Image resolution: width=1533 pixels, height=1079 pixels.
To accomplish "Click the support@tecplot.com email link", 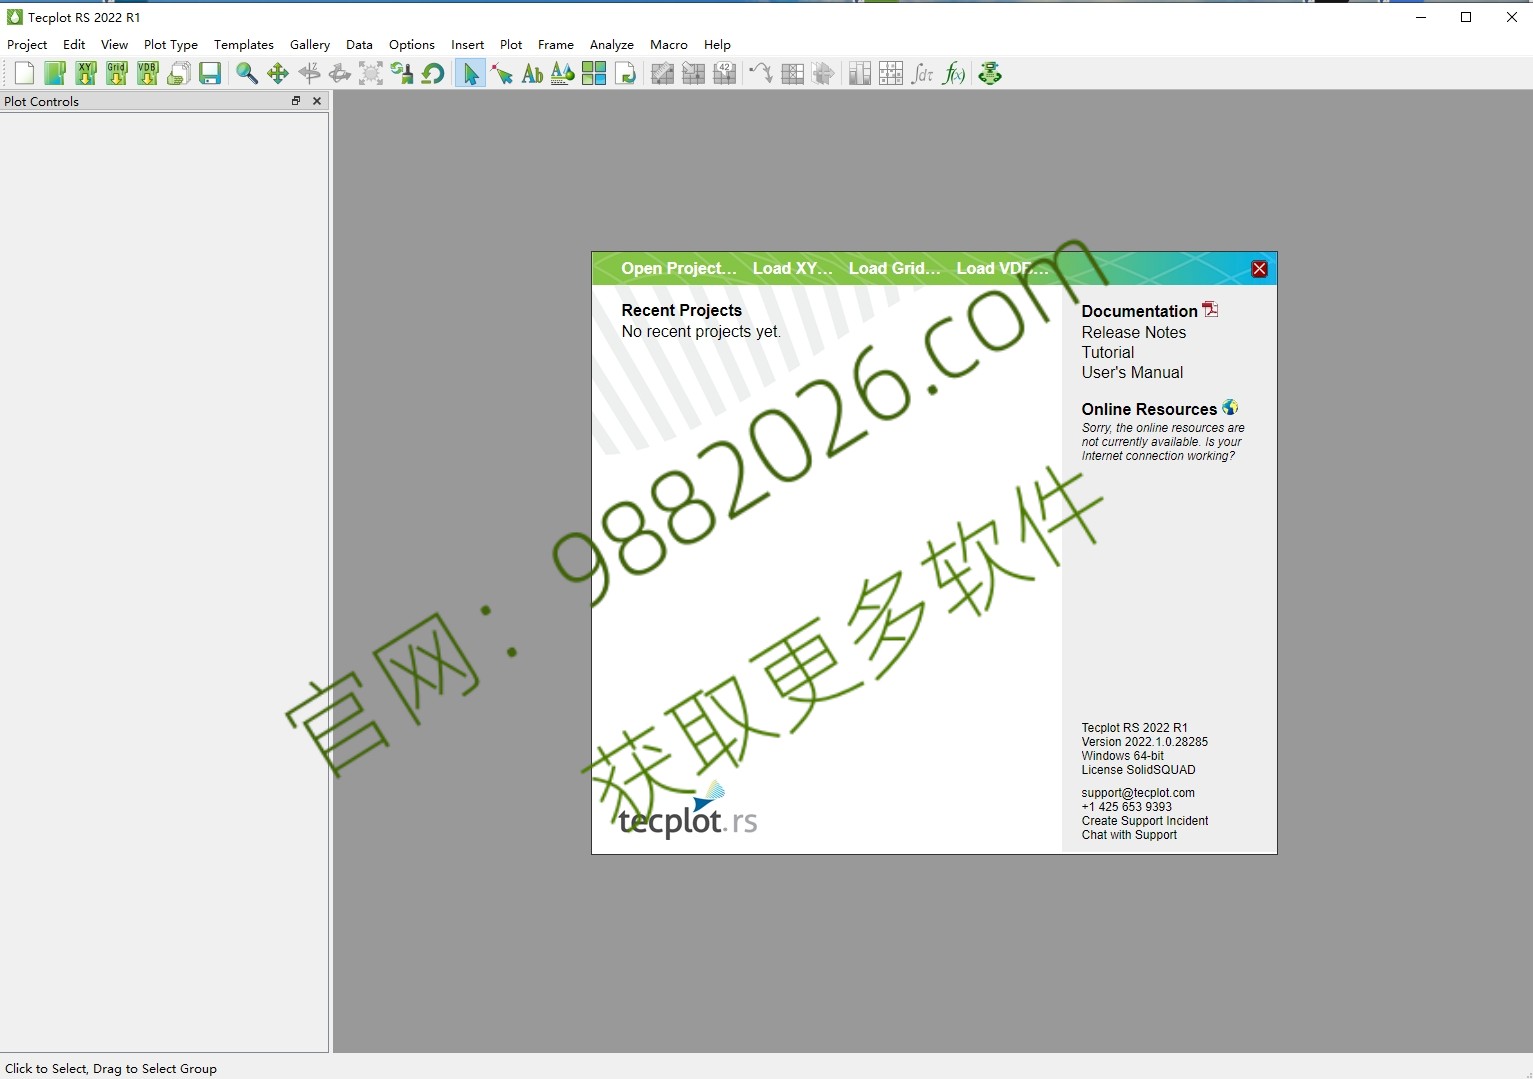I will click(x=1138, y=793).
